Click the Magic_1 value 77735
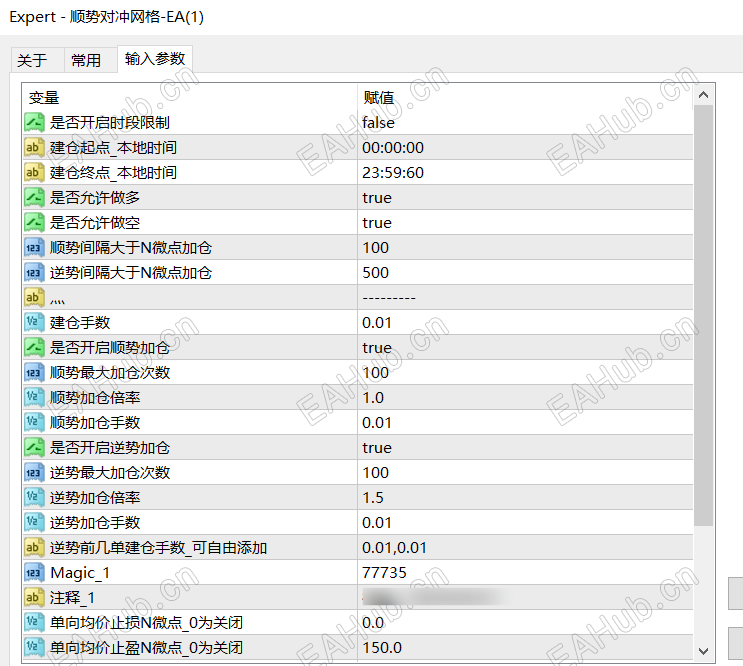This screenshot has width=743, height=666. point(384,573)
